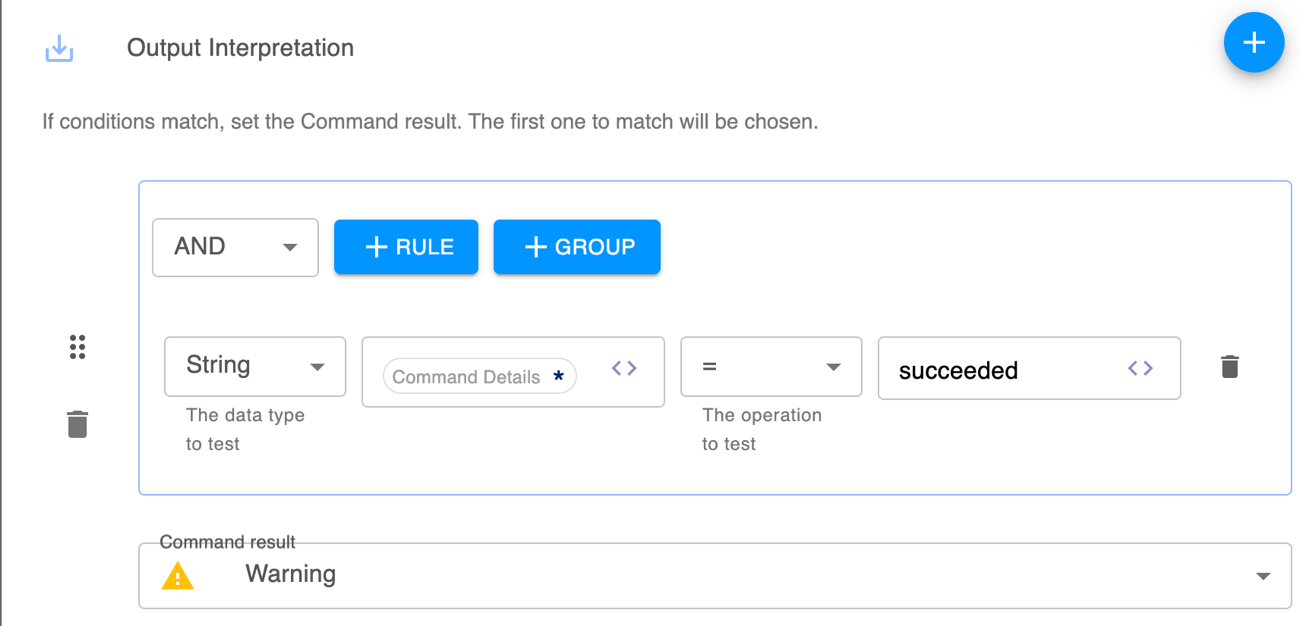Viewport: 1300px width, 626px height.
Task: Delete the condition group using left trash icon
Action: click(x=77, y=424)
